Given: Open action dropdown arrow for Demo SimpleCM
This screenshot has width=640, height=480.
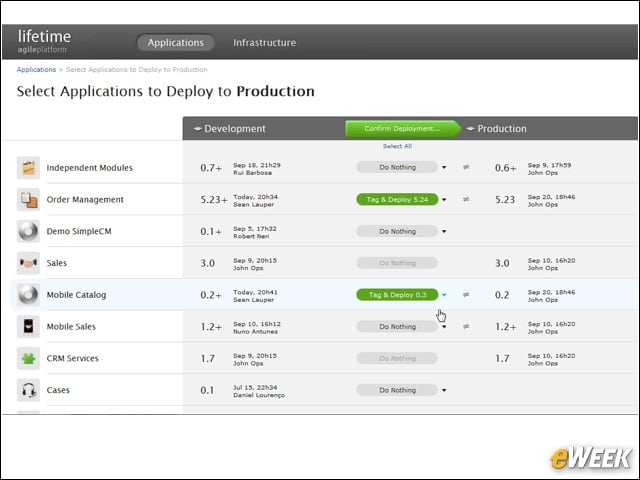Looking at the screenshot, I should pyautogui.click(x=444, y=231).
